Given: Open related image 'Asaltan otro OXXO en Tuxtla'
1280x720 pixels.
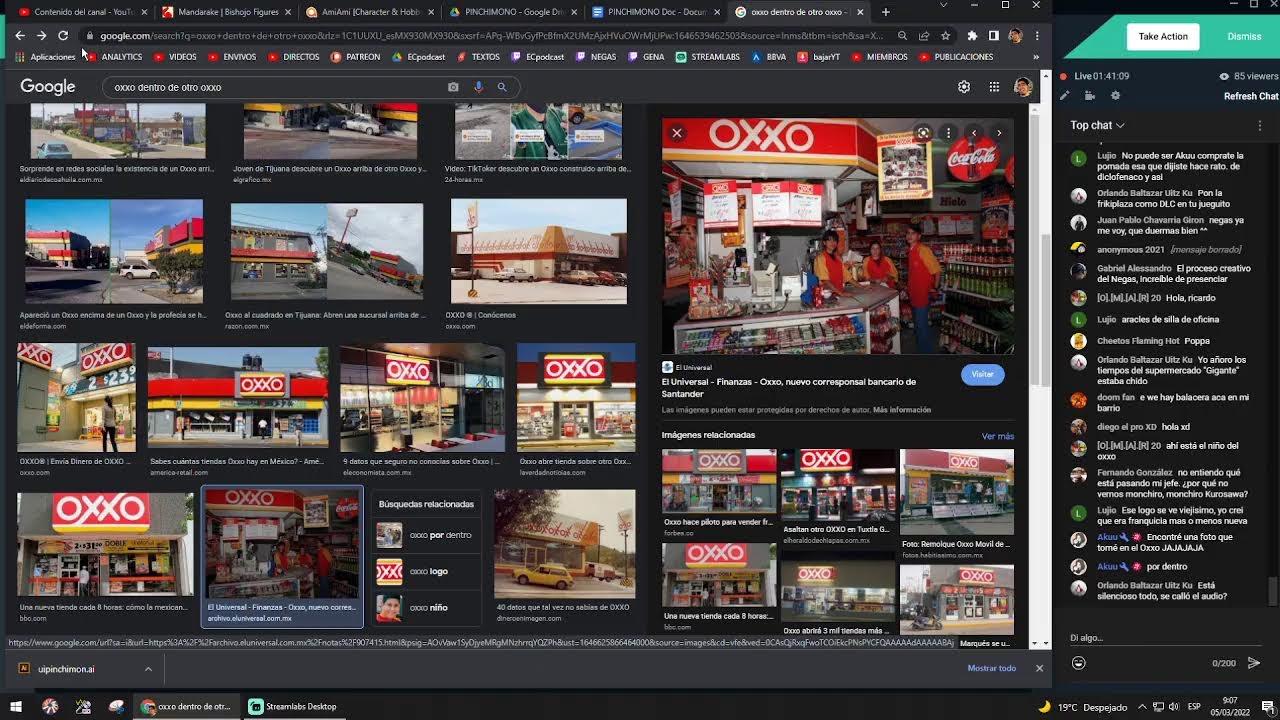Looking at the screenshot, I should (x=838, y=486).
